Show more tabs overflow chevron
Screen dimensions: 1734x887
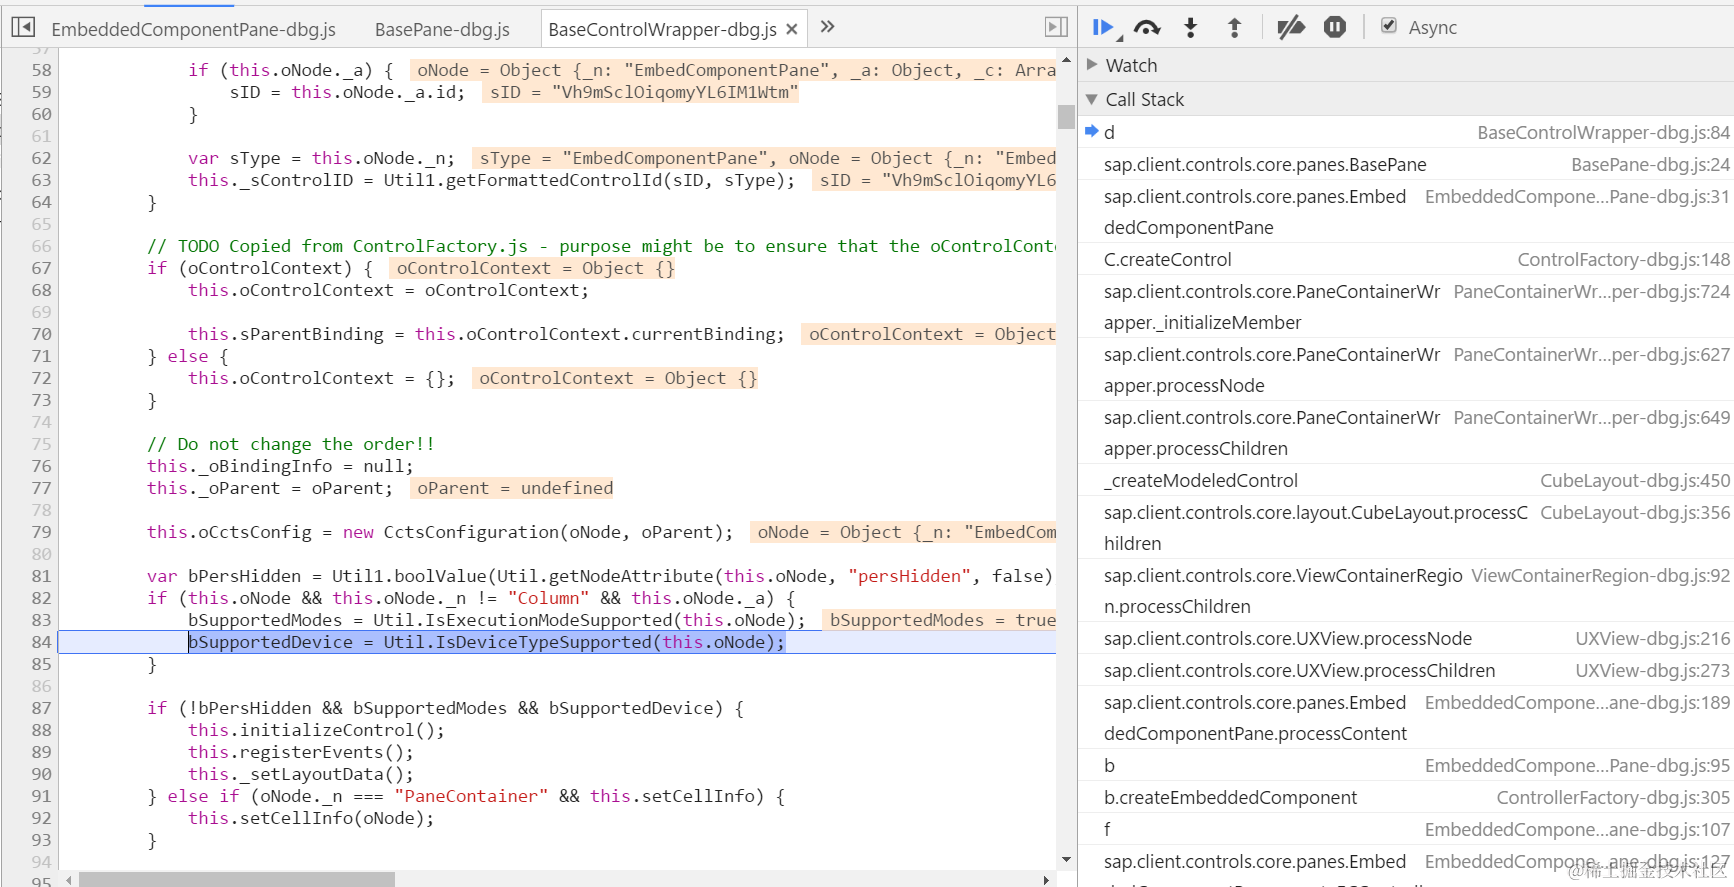[827, 27]
